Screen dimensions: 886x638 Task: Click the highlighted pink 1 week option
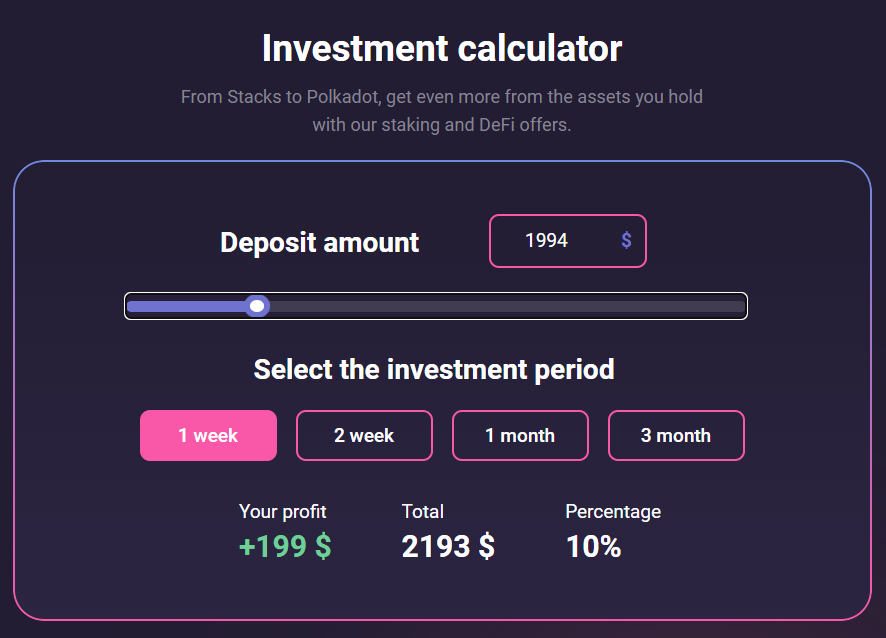(x=208, y=435)
